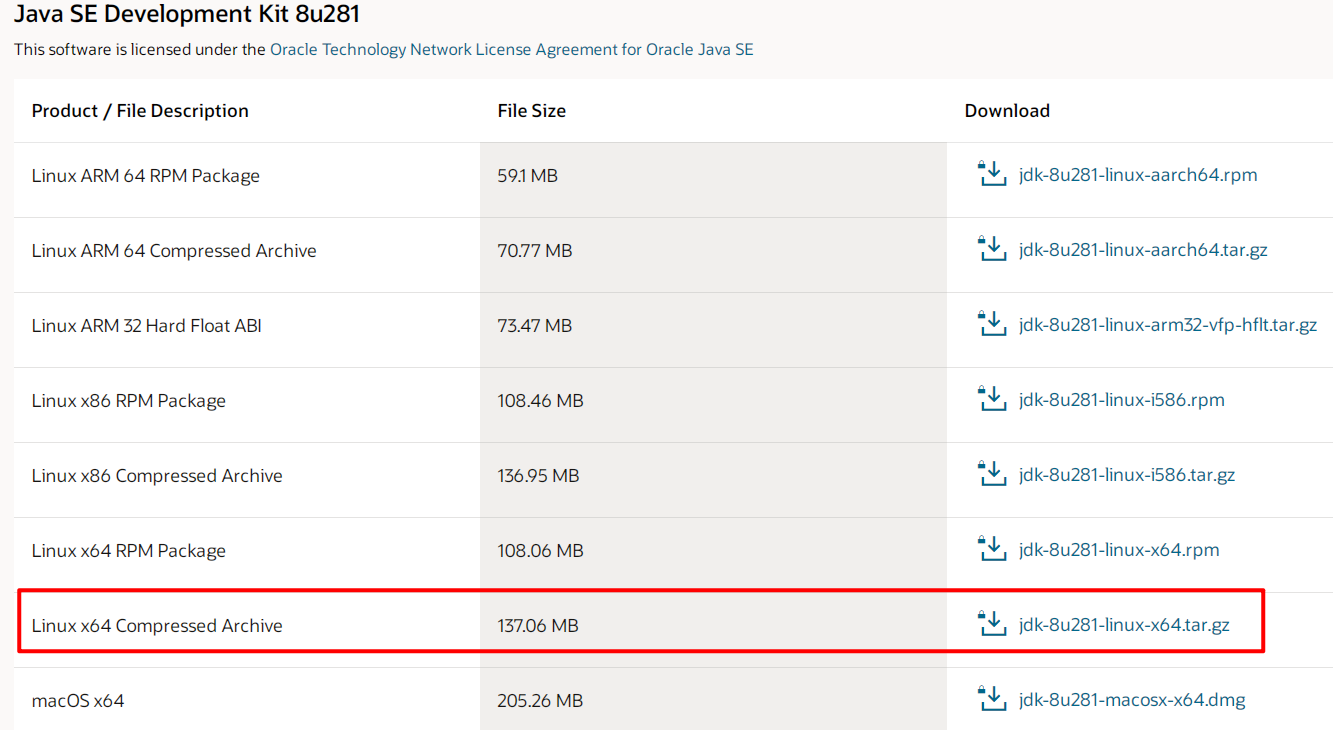Open the Oracle Technology Network License Agreement link
This screenshot has width=1333, height=730.
[512, 49]
